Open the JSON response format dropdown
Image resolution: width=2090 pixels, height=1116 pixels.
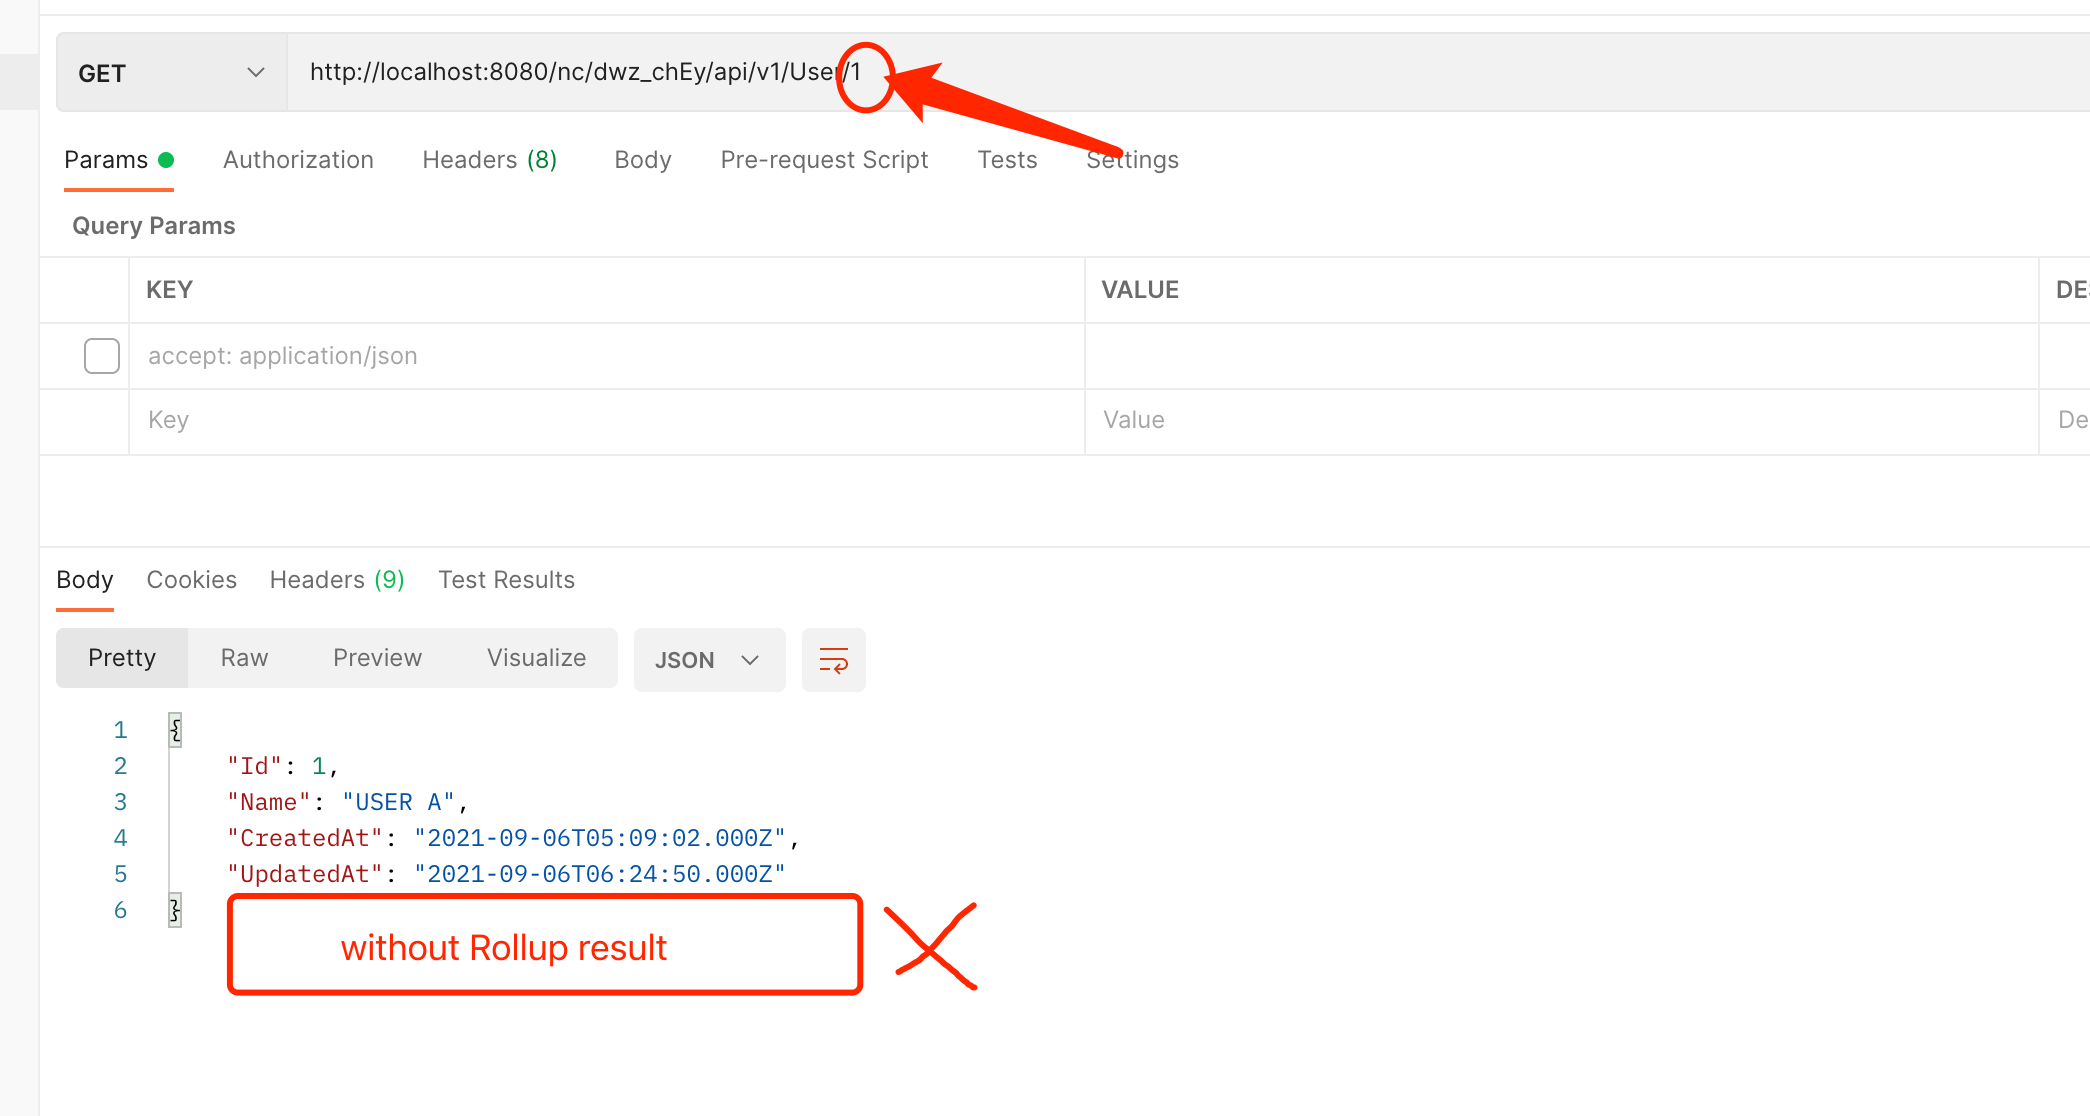coord(708,660)
